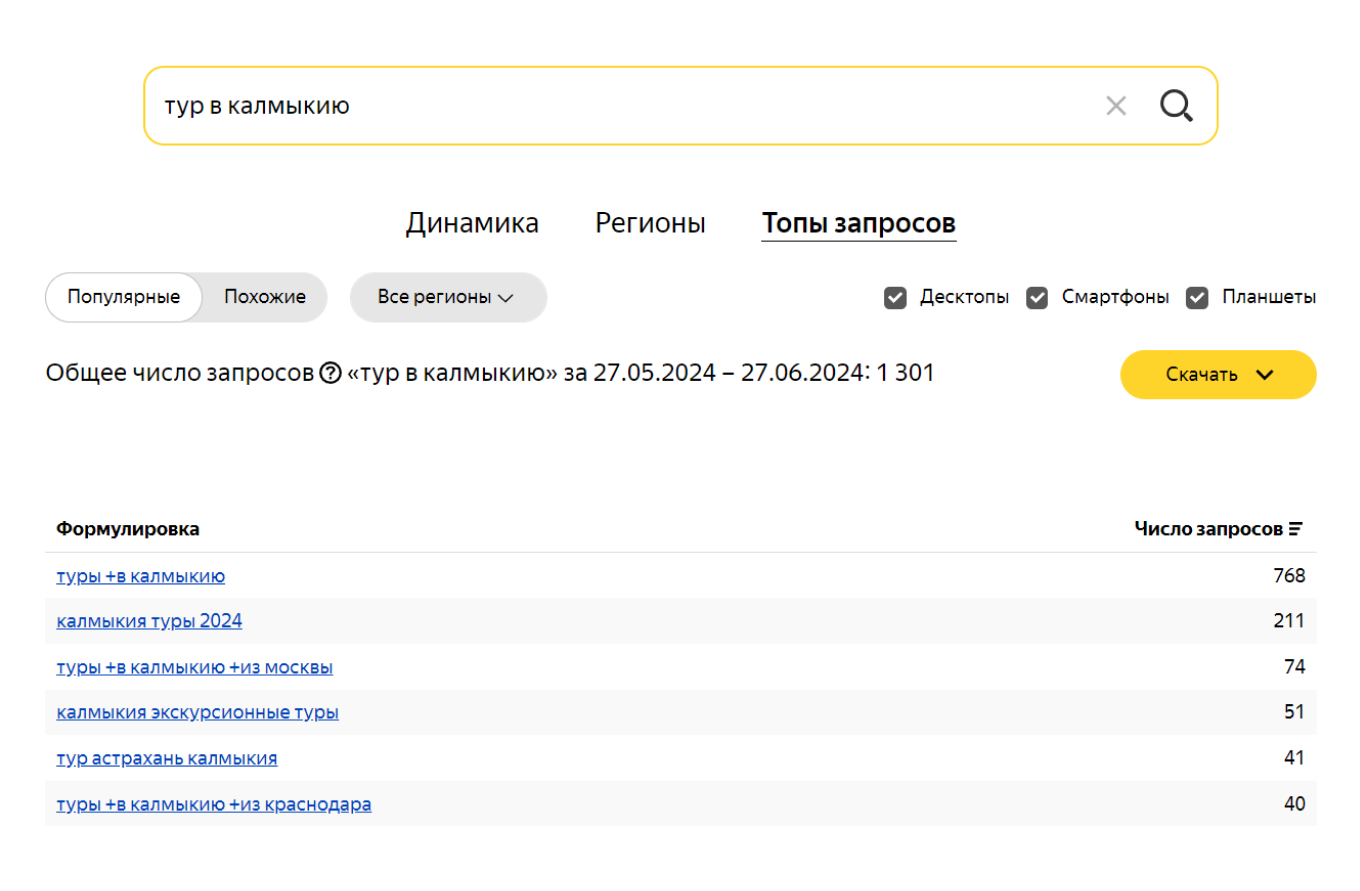Image resolution: width=1360 pixels, height=891 pixels.
Task: Switch to the Регионы tab
Action: coord(650,223)
